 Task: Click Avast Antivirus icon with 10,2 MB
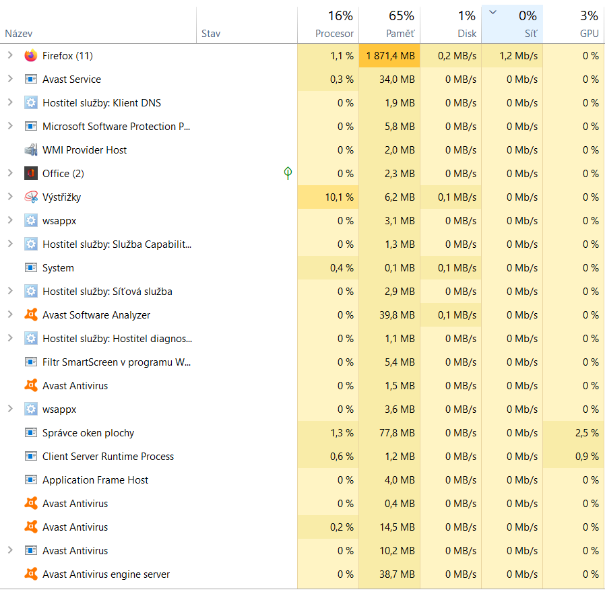click(x=31, y=550)
